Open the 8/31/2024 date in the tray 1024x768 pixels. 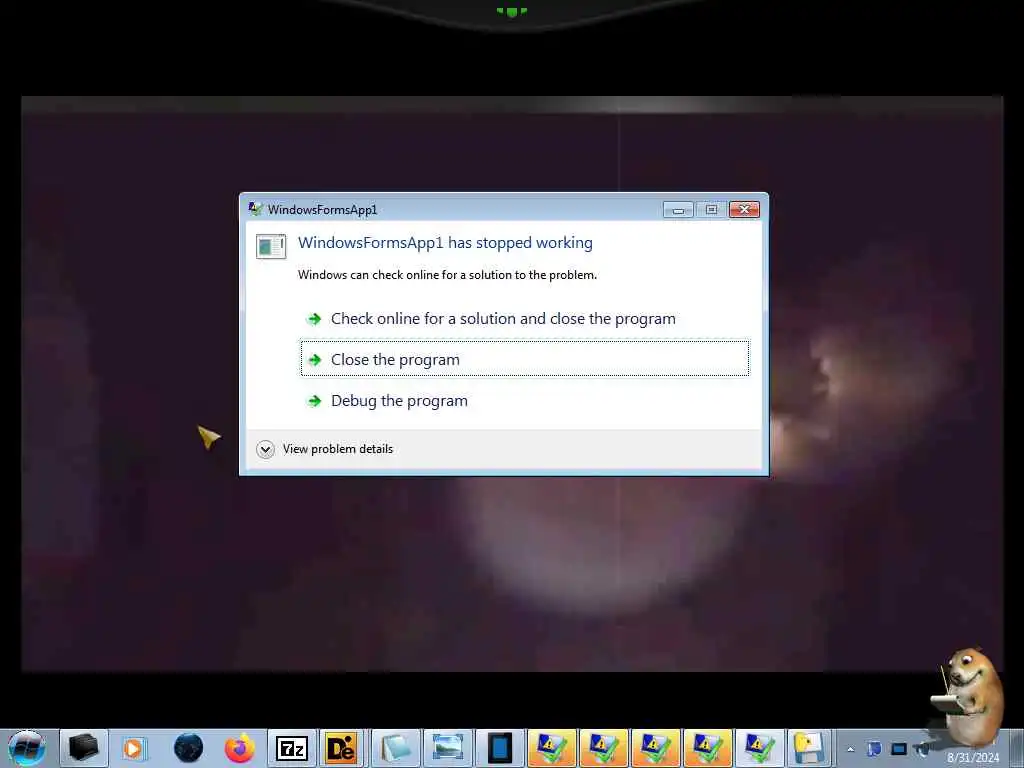973,758
